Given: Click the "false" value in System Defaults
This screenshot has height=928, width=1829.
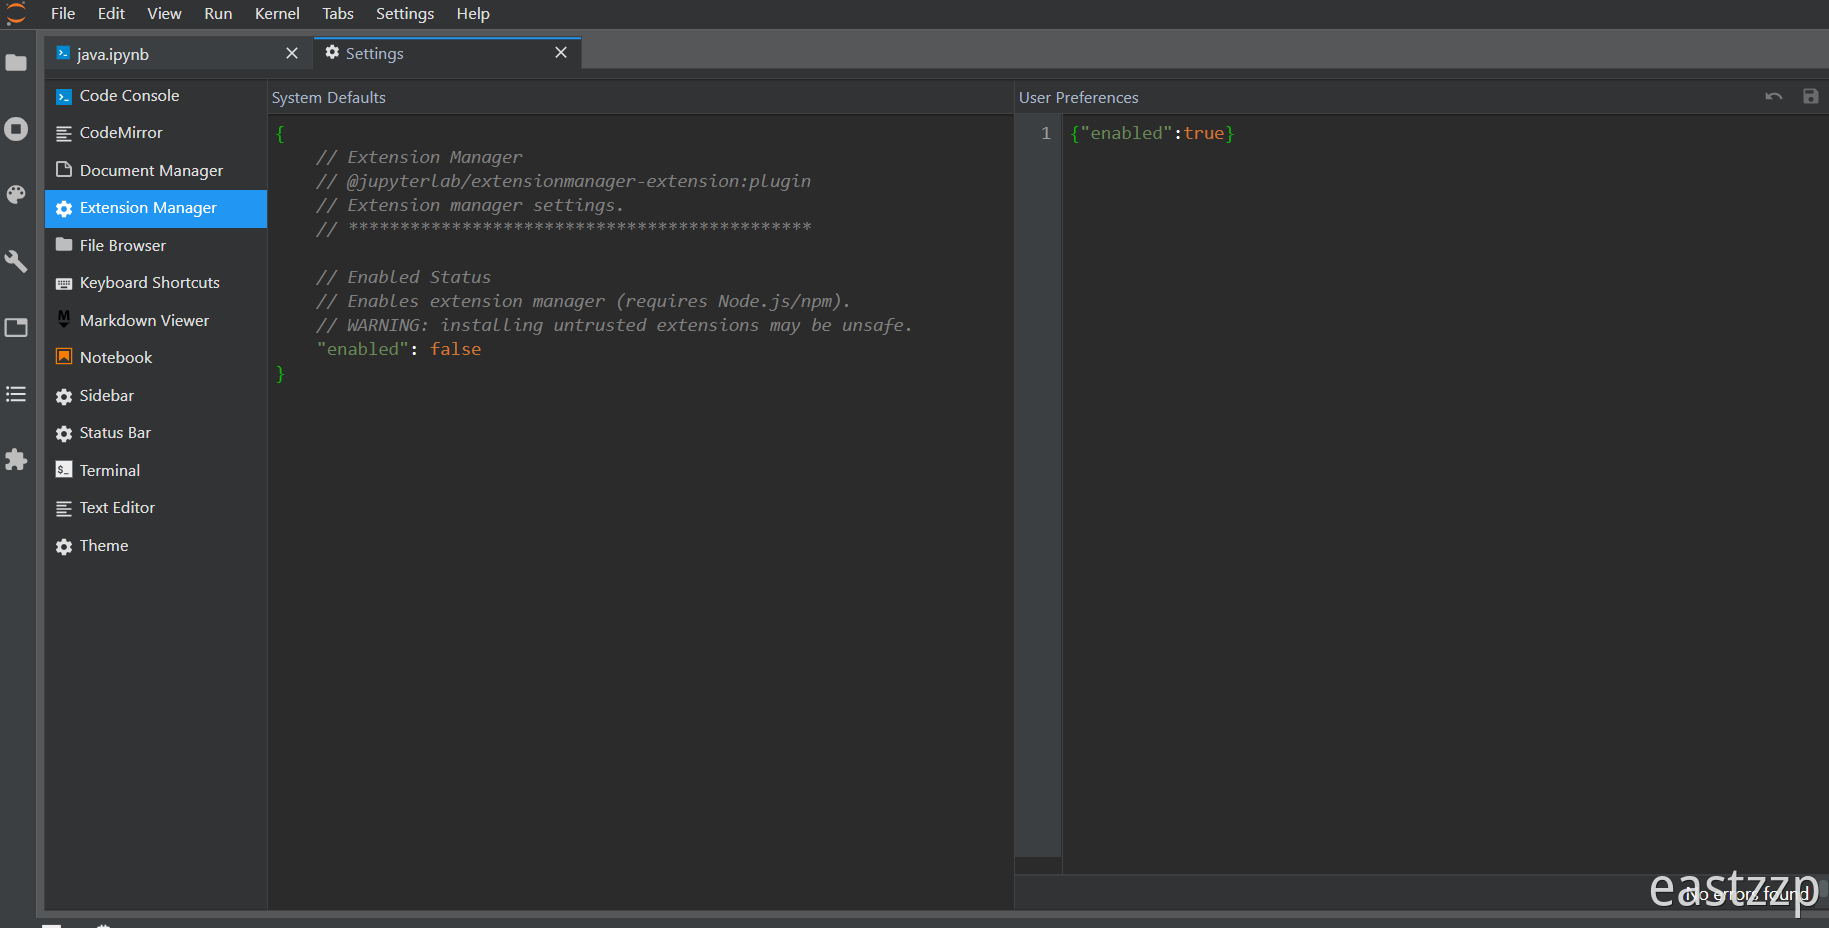Looking at the screenshot, I should click(456, 349).
